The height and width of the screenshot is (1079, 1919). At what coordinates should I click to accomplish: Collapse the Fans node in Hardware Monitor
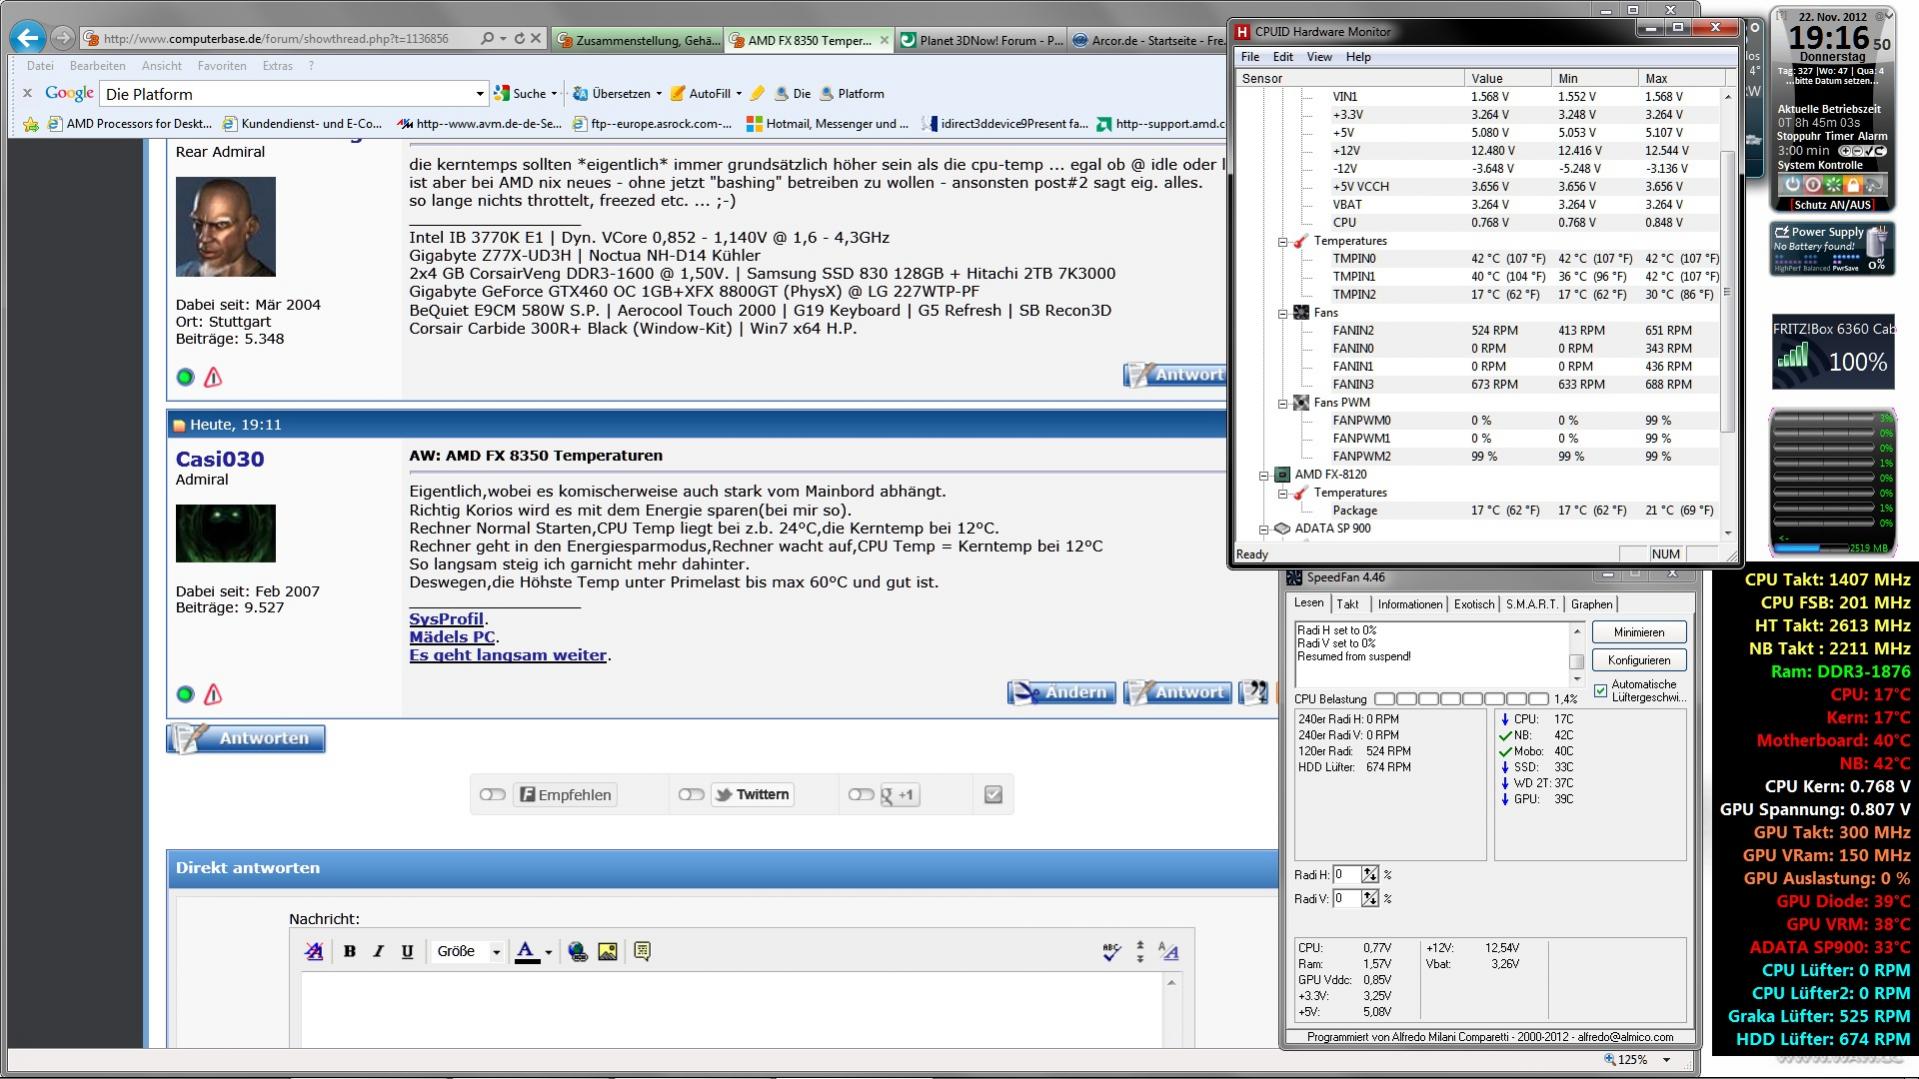[1283, 313]
